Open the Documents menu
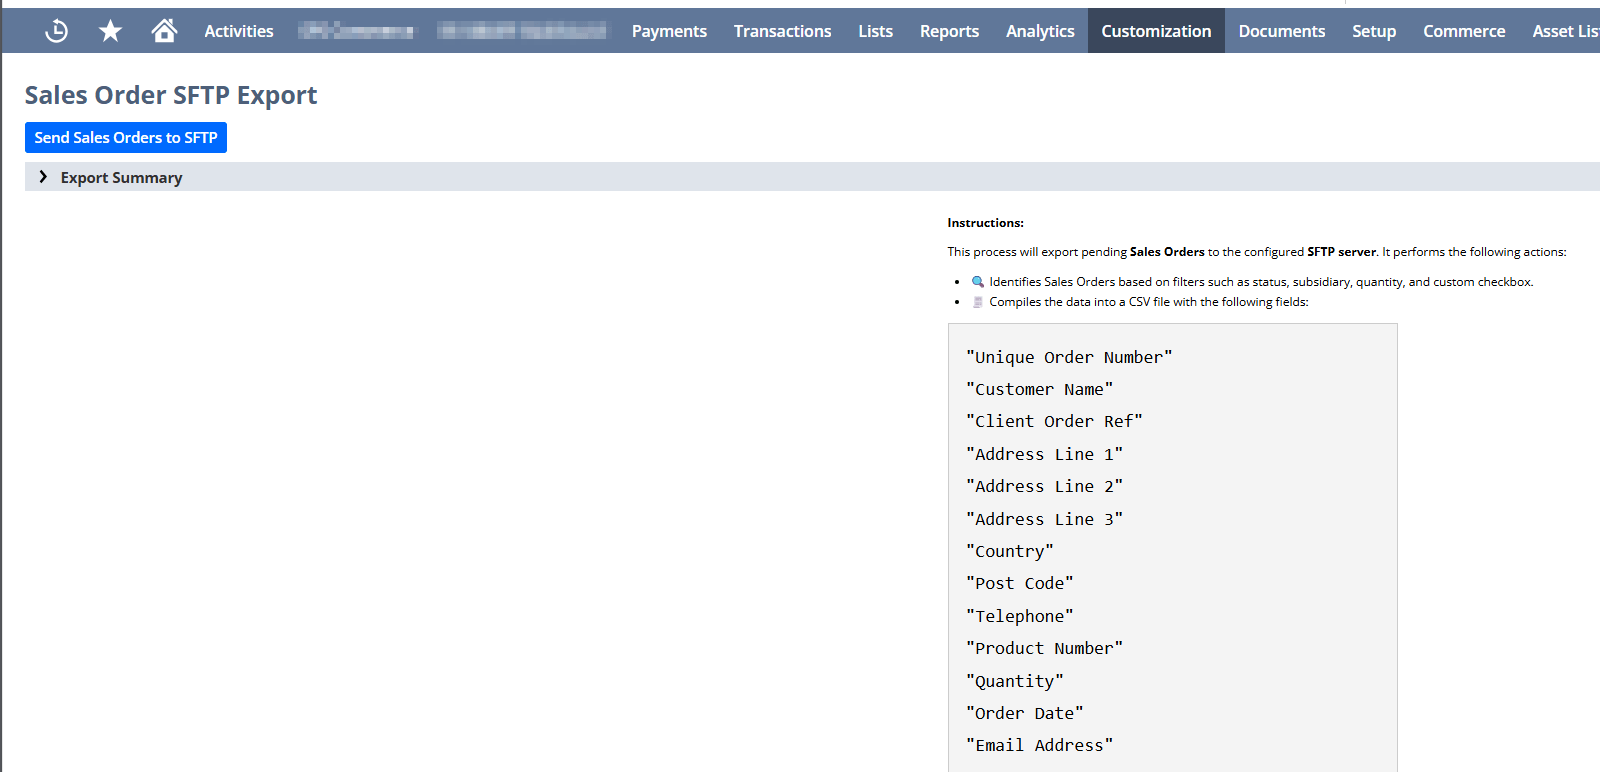The width and height of the screenshot is (1600, 772). click(1281, 31)
